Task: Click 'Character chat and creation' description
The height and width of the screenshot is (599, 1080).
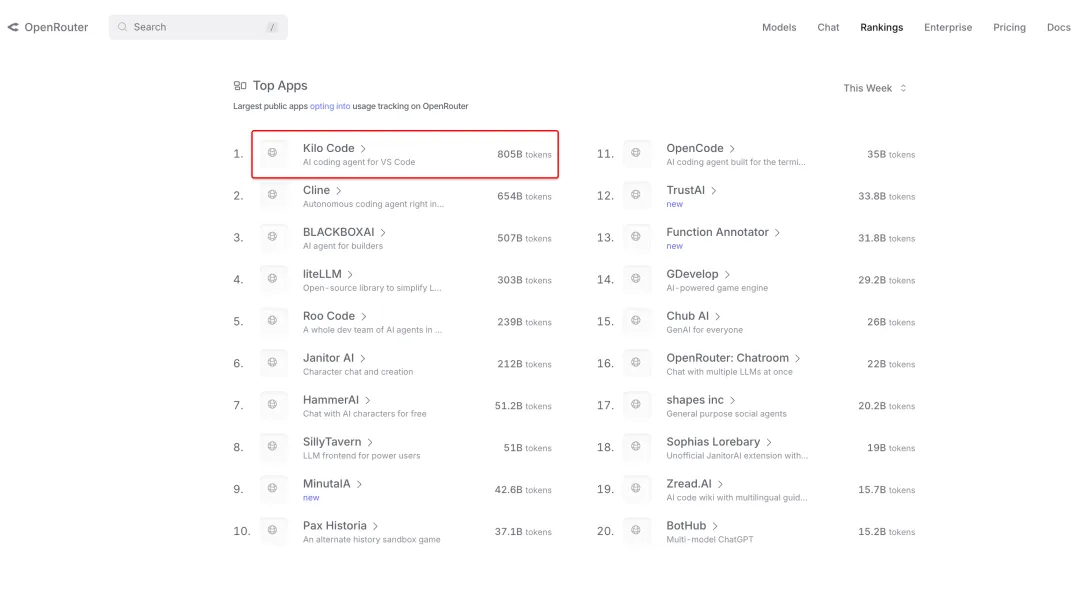Action: (358, 372)
